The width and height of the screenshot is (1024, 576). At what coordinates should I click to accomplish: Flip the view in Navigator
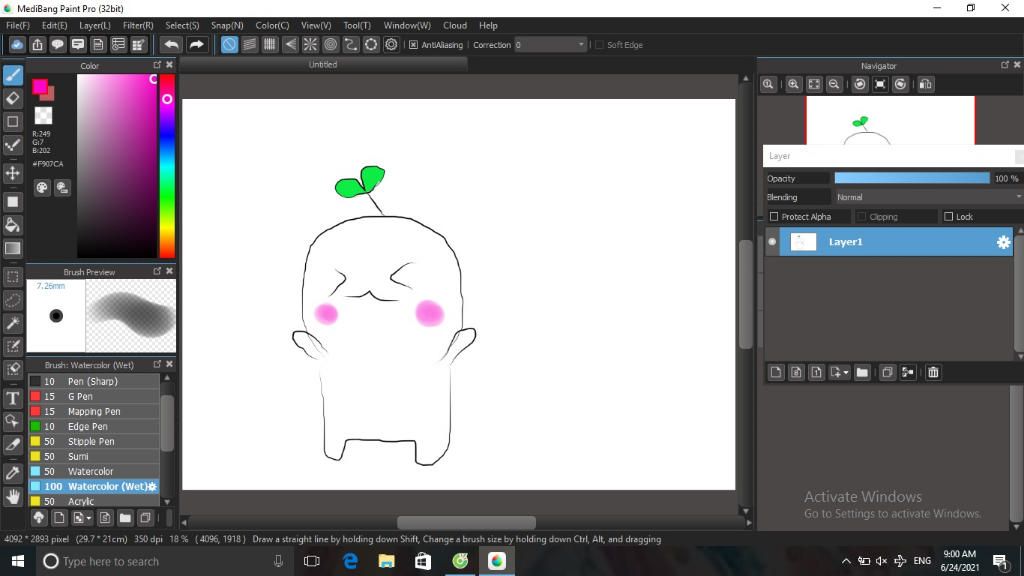click(x=925, y=84)
